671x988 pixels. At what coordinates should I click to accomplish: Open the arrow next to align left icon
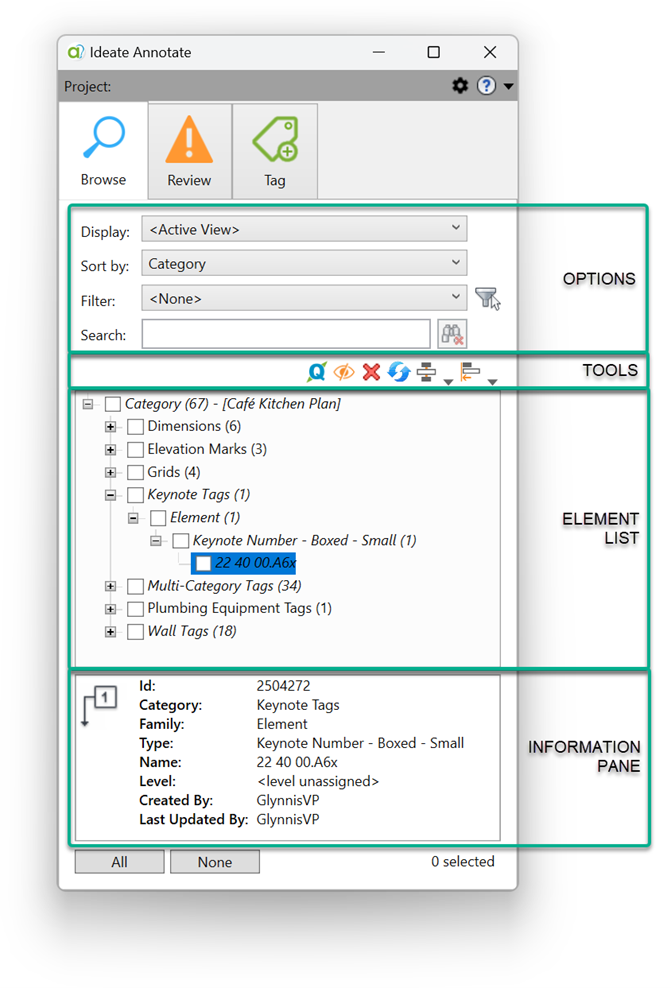pos(493,381)
